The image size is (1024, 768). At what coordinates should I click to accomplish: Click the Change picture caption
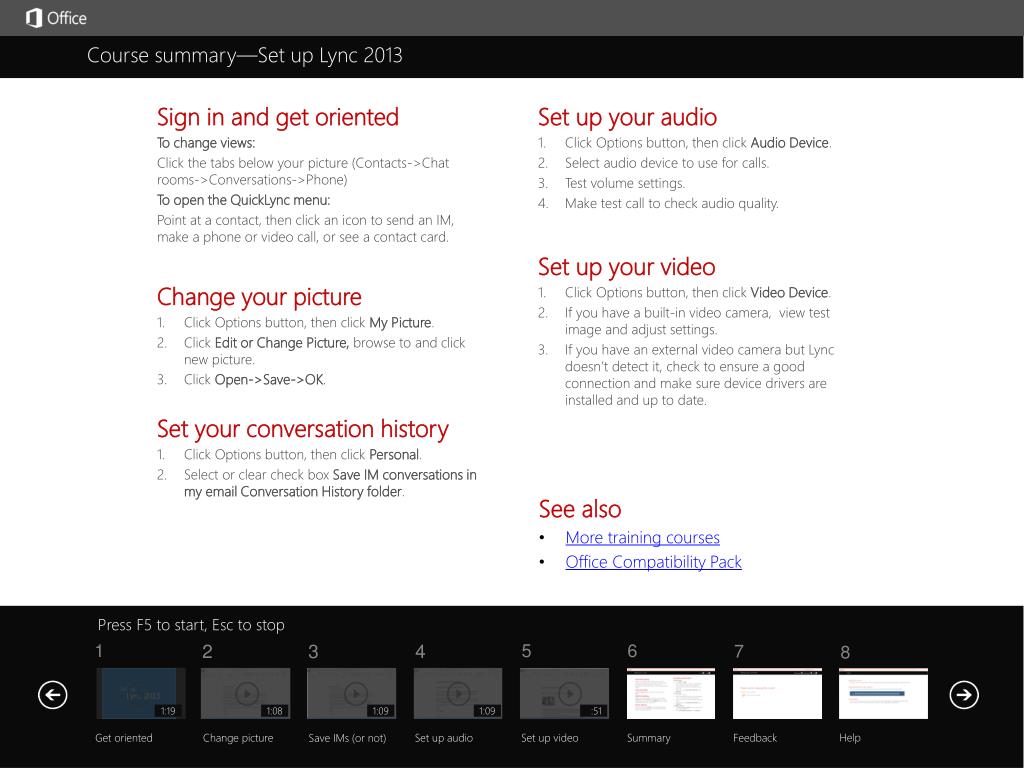coord(238,738)
